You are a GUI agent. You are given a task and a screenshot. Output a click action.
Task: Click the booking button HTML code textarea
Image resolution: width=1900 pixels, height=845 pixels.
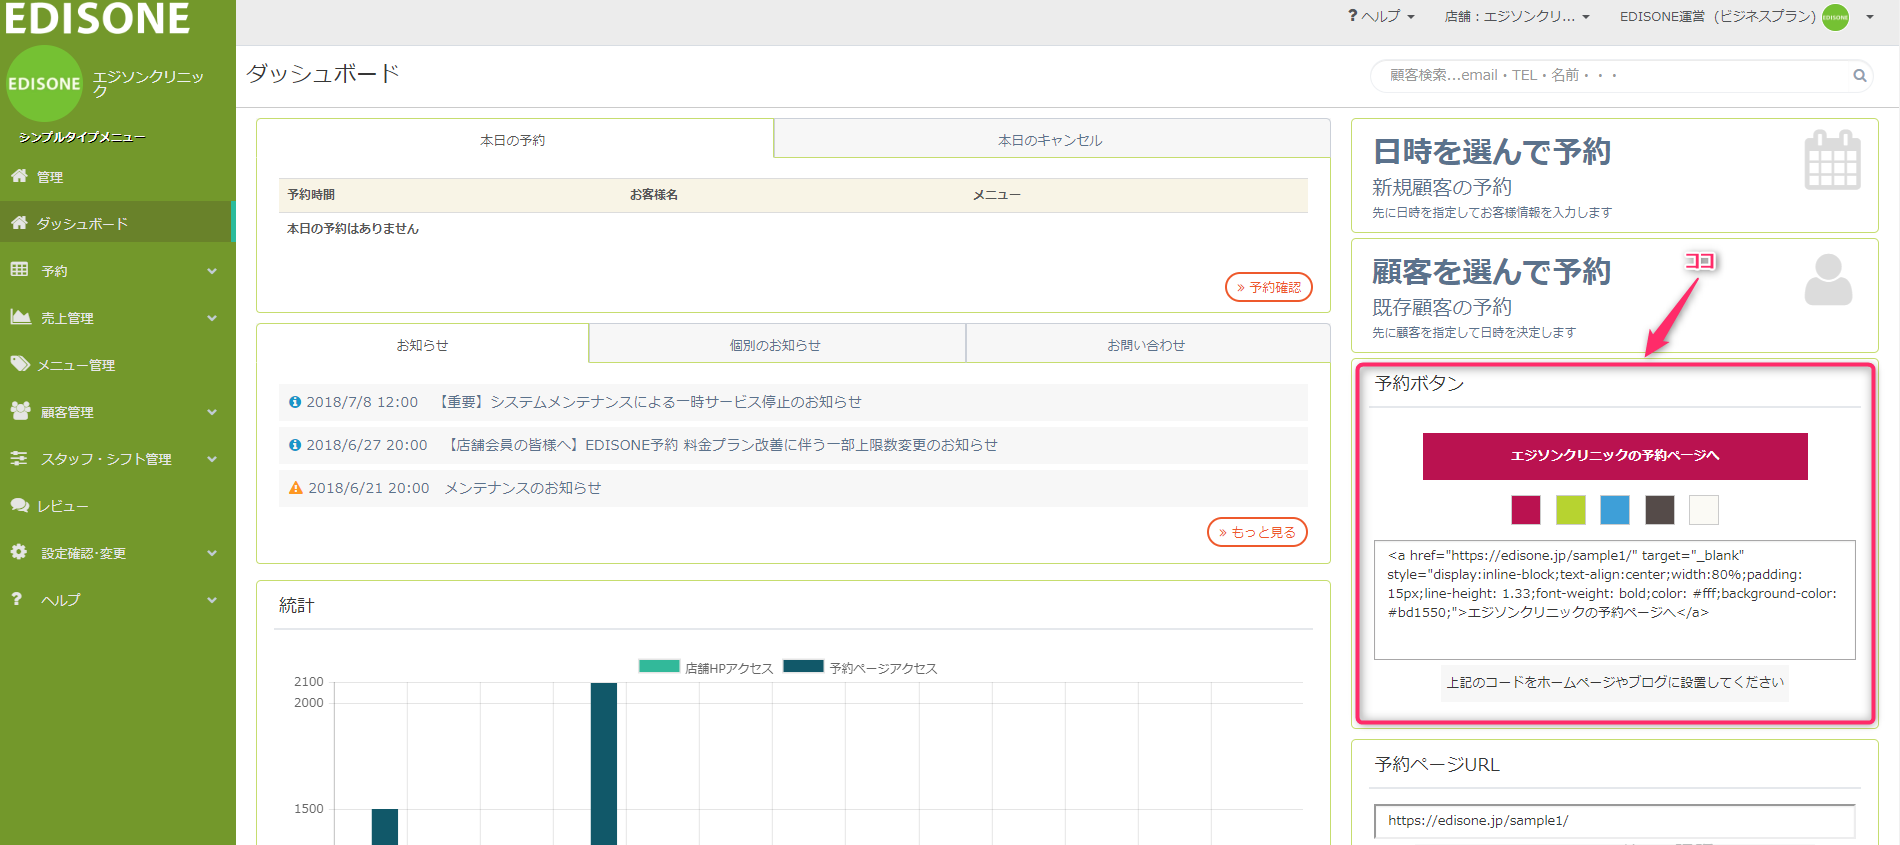[1615, 599]
